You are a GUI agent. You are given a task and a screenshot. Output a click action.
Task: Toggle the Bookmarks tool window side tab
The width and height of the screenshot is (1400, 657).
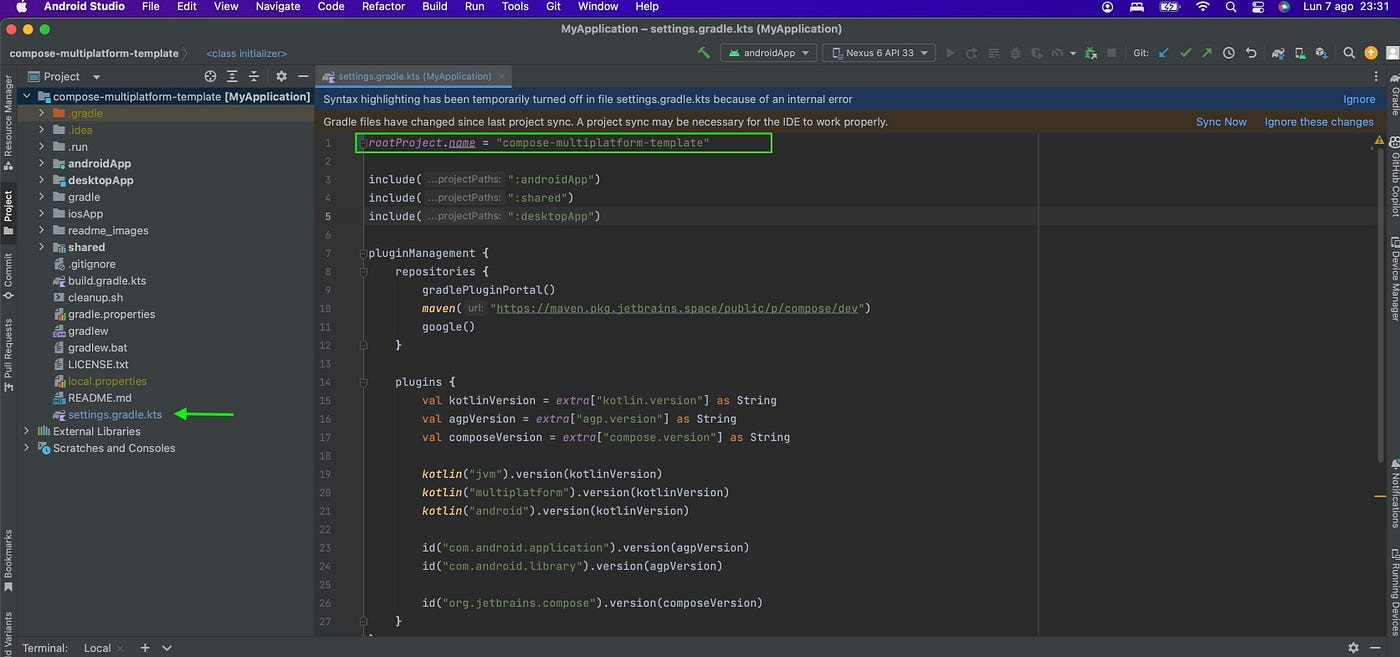[x=8, y=555]
